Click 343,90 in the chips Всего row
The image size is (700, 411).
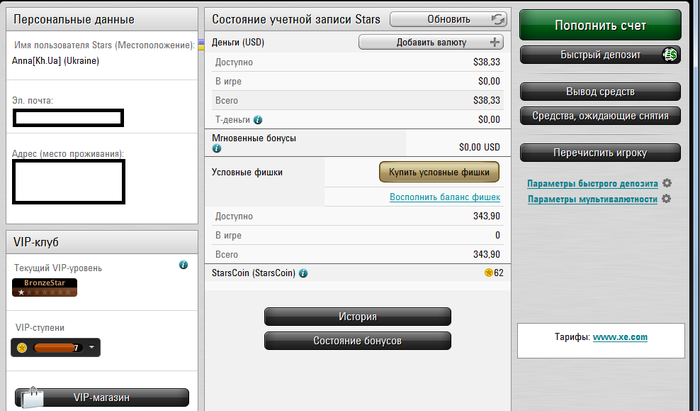487,254
